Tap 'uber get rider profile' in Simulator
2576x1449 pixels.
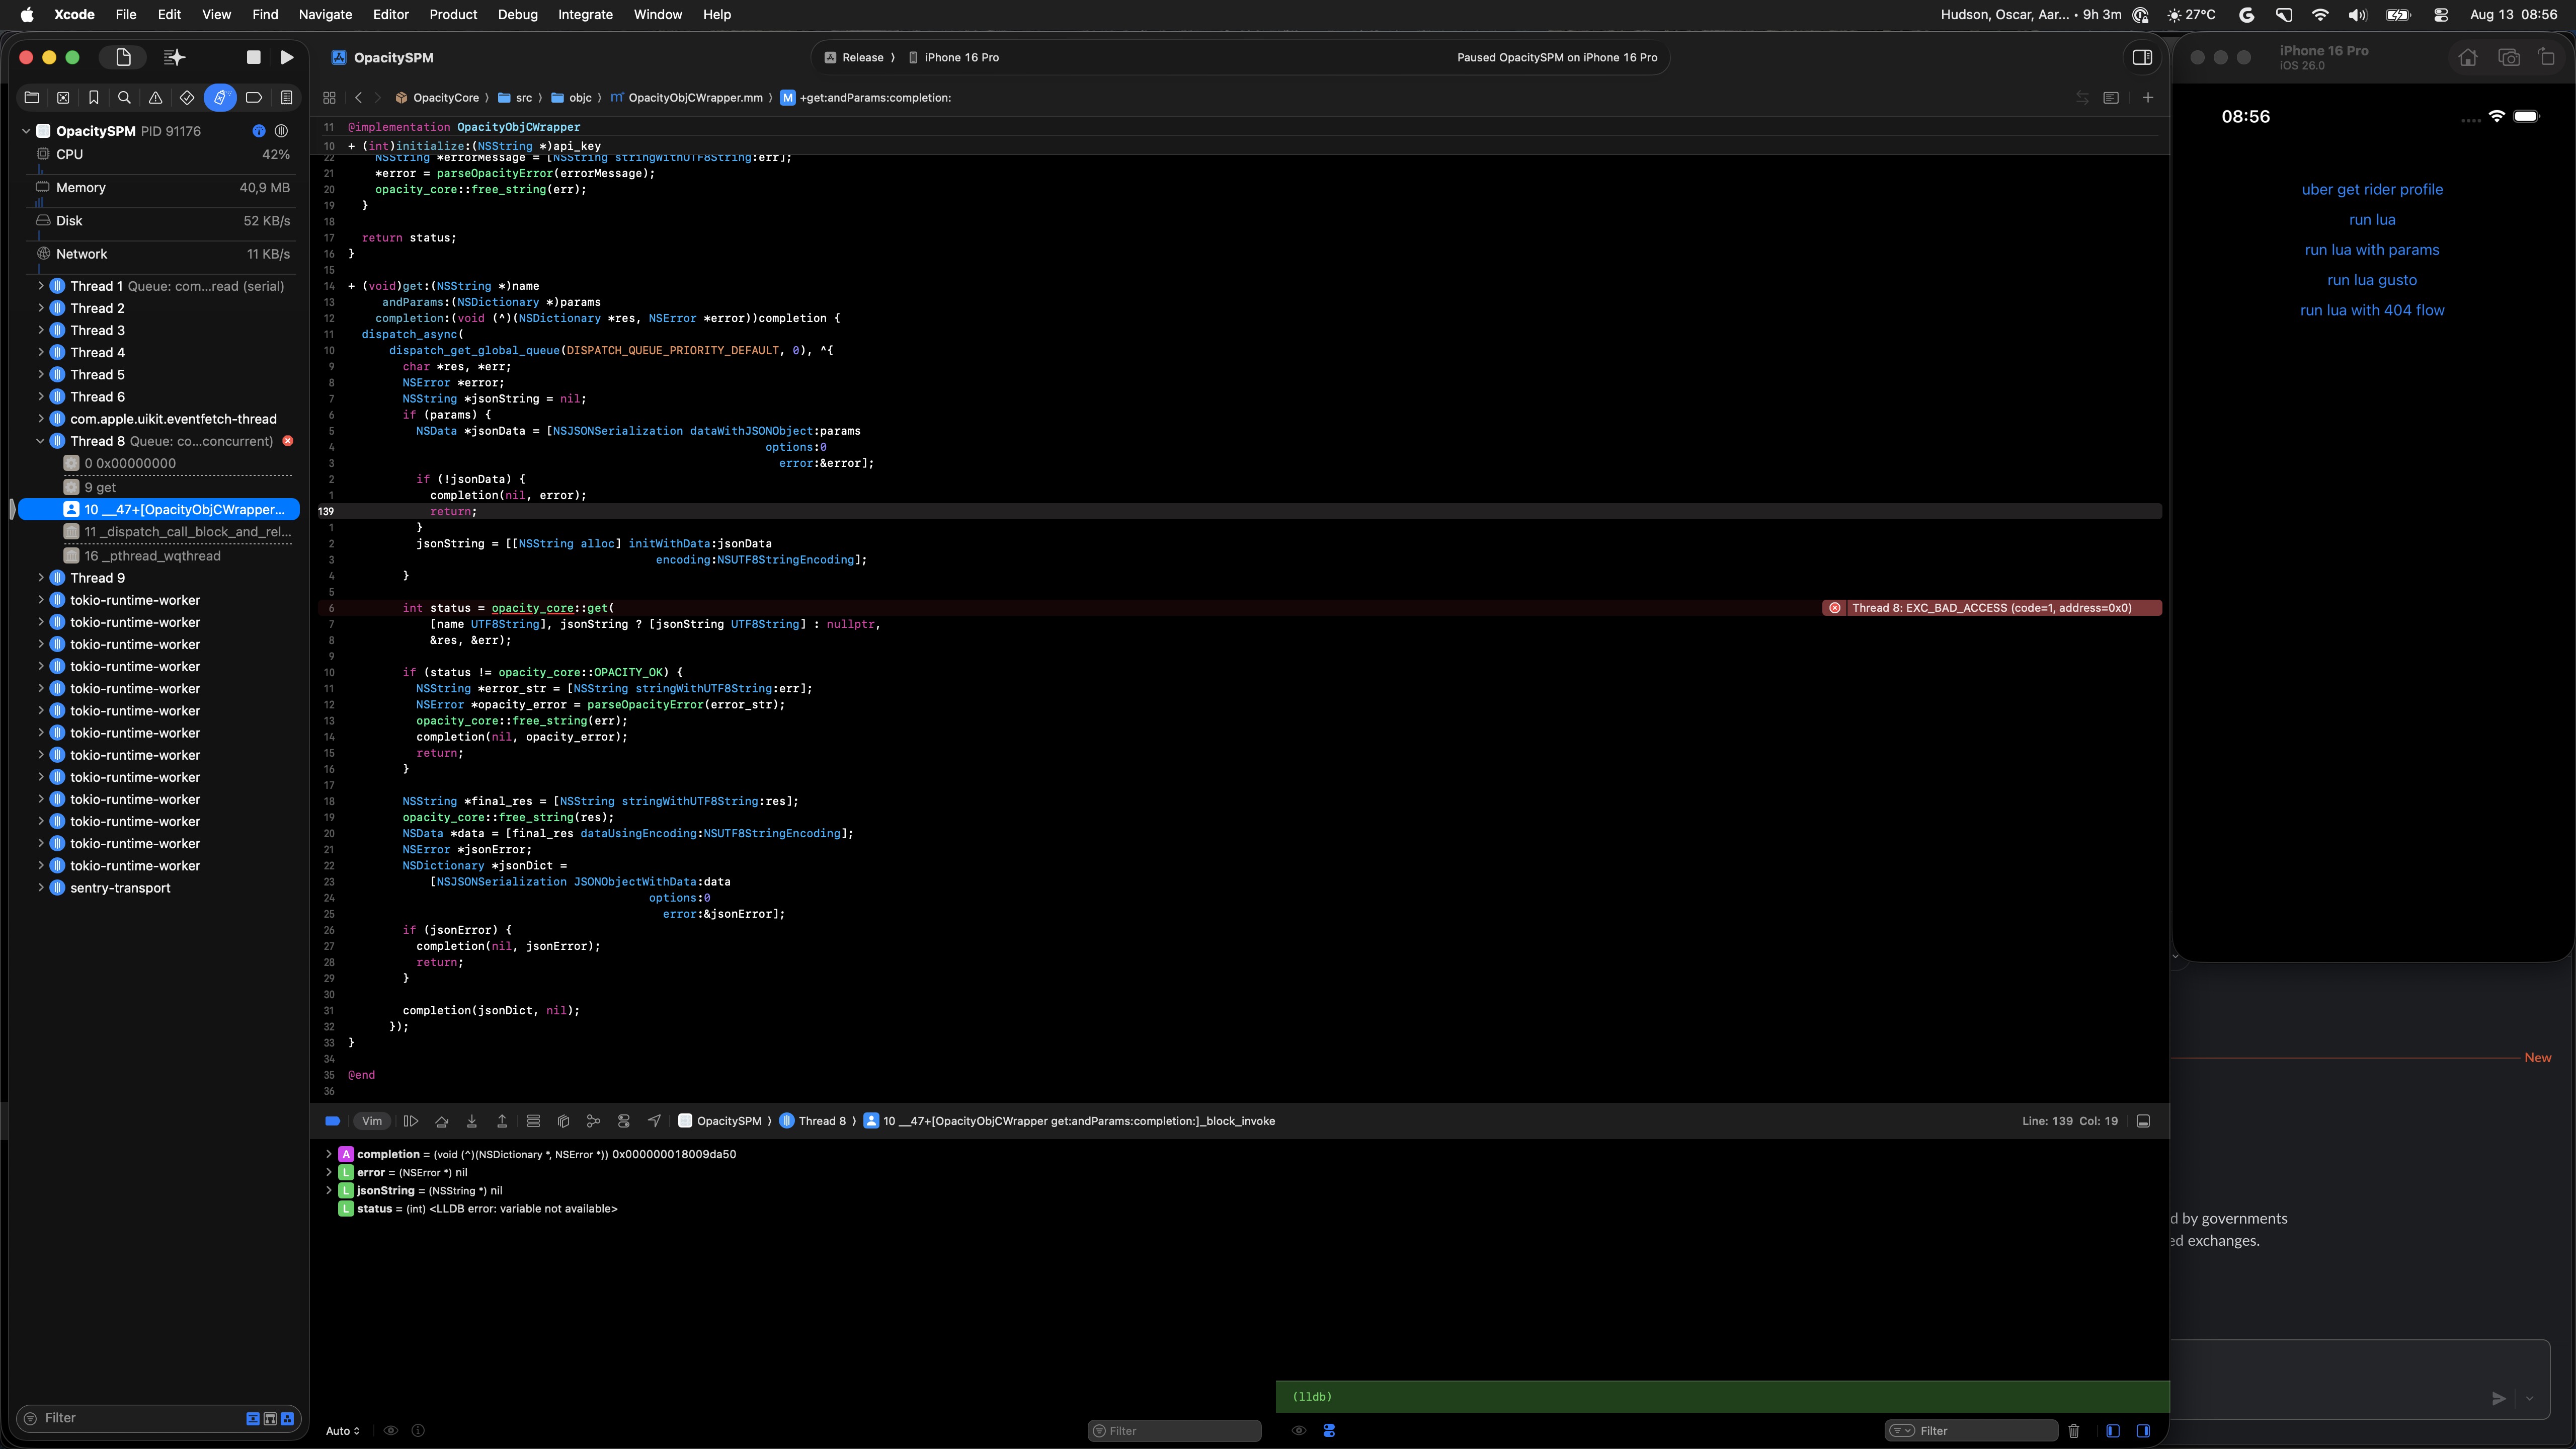(x=2372, y=189)
